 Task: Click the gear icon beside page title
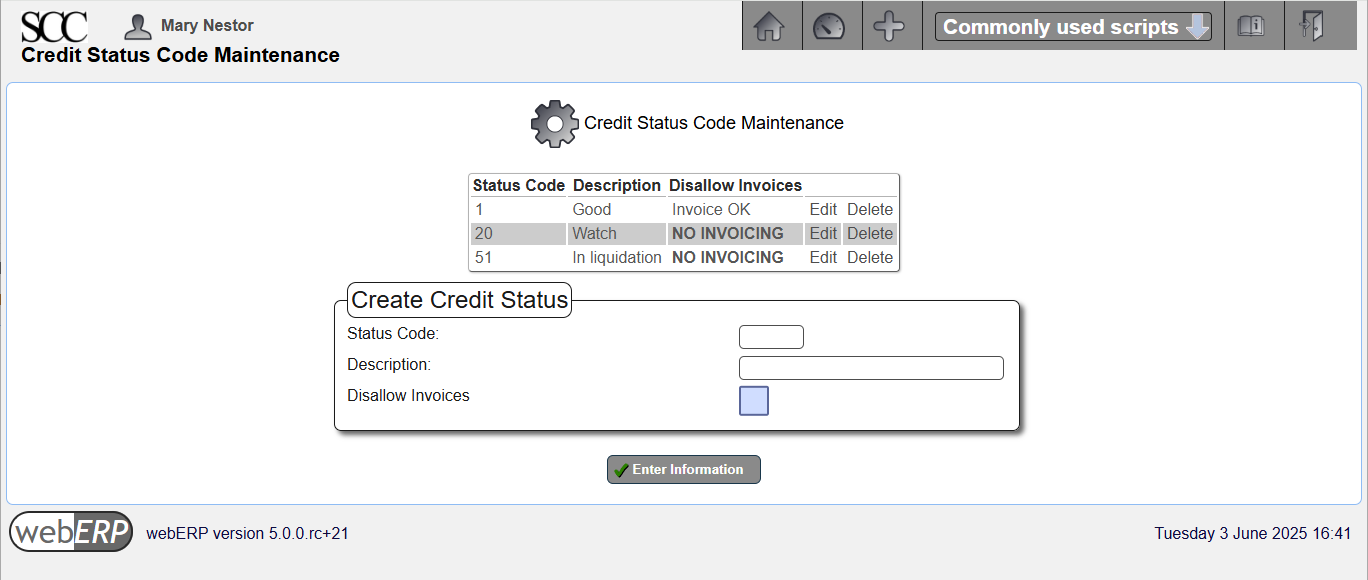tap(554, 124)
